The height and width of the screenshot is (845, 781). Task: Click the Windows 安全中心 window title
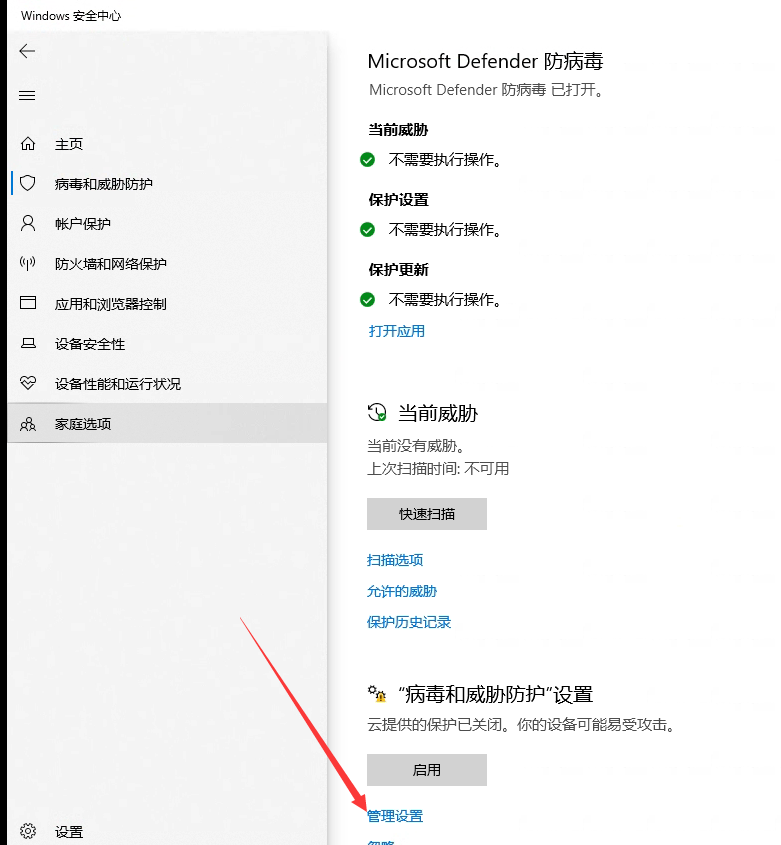point(71,16)
